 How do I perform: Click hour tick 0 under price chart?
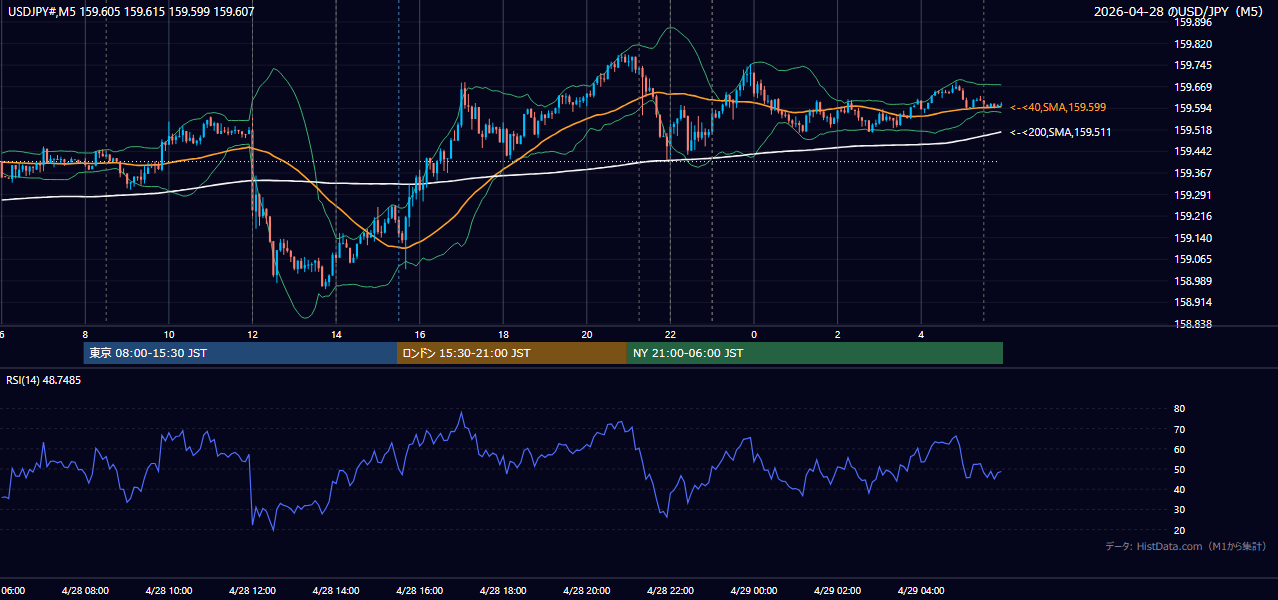point(754,335)
